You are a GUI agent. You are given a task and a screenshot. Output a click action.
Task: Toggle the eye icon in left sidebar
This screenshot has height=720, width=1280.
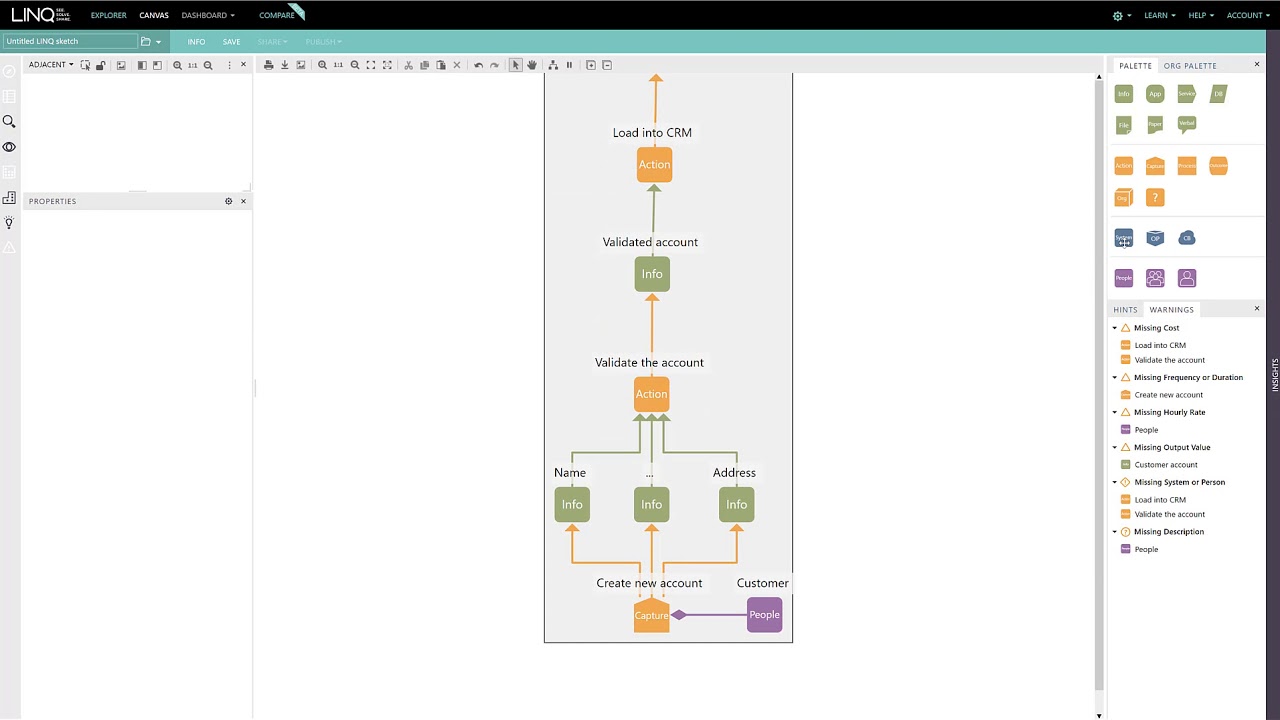[x=9, y=147]
